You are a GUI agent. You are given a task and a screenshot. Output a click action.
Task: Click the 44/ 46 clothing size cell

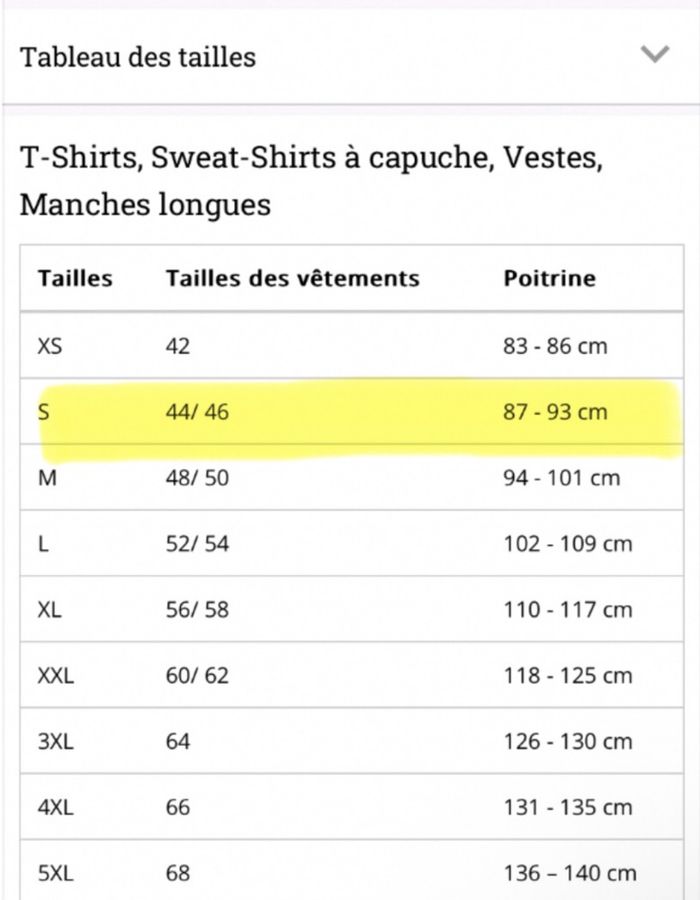point(197,411)
